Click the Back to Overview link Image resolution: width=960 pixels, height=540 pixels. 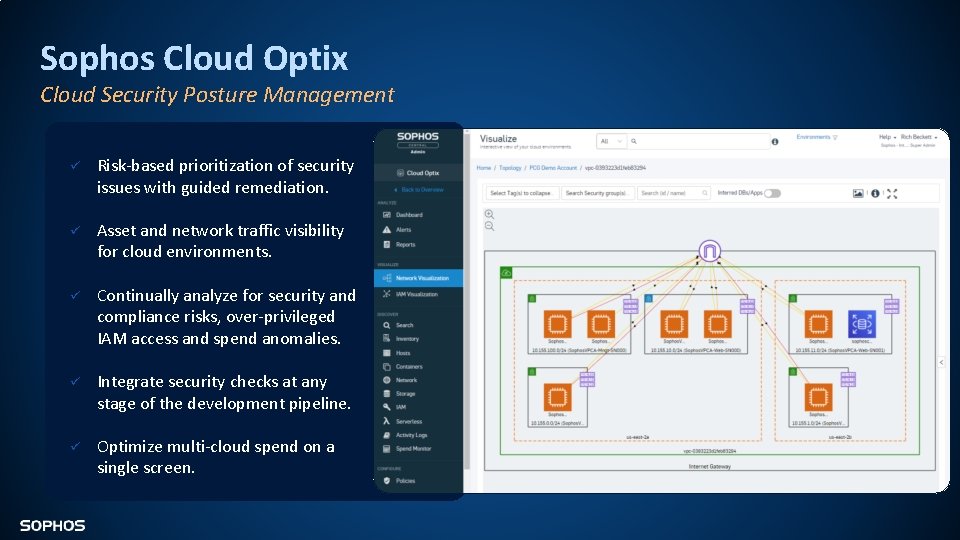click(x=419, y=190)
